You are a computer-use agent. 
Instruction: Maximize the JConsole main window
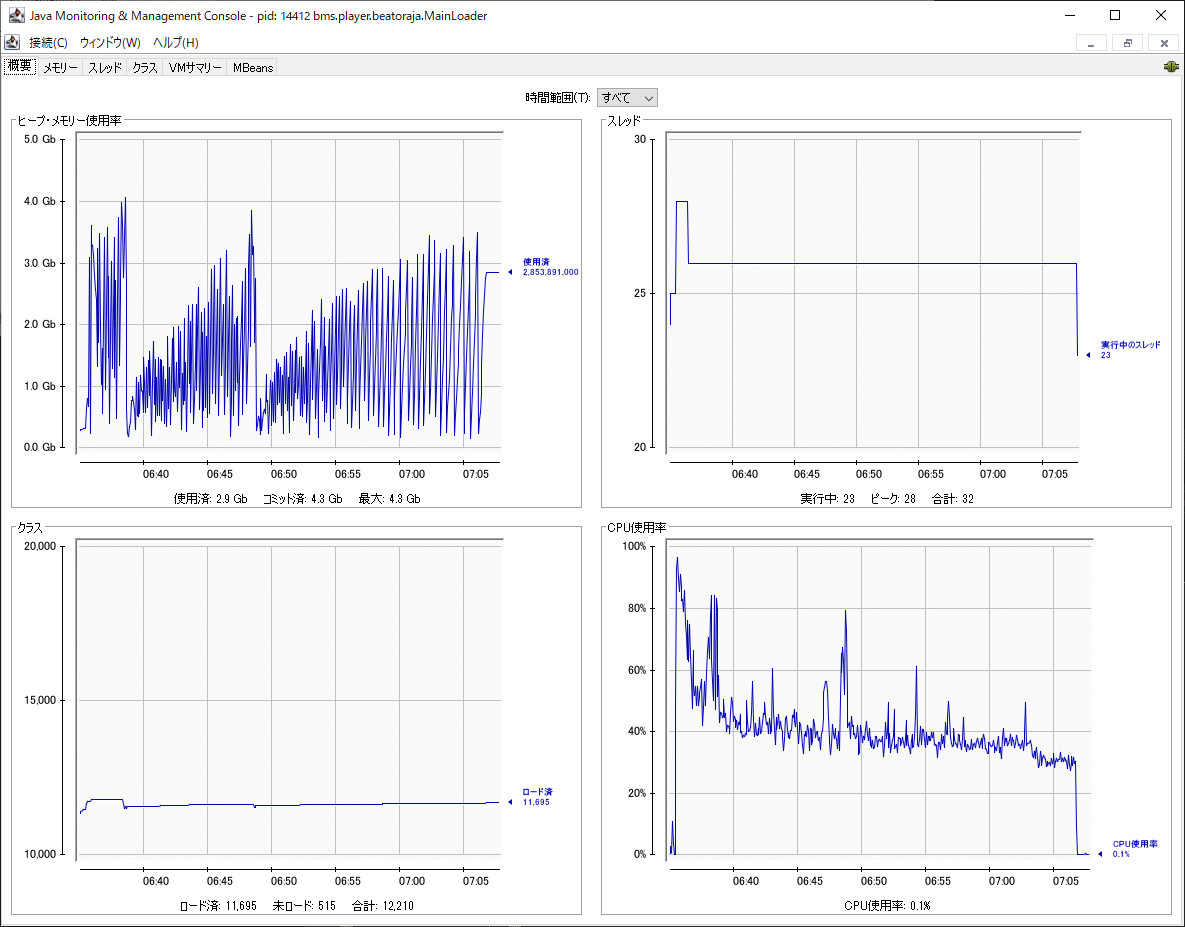(x=1115, y=15)
